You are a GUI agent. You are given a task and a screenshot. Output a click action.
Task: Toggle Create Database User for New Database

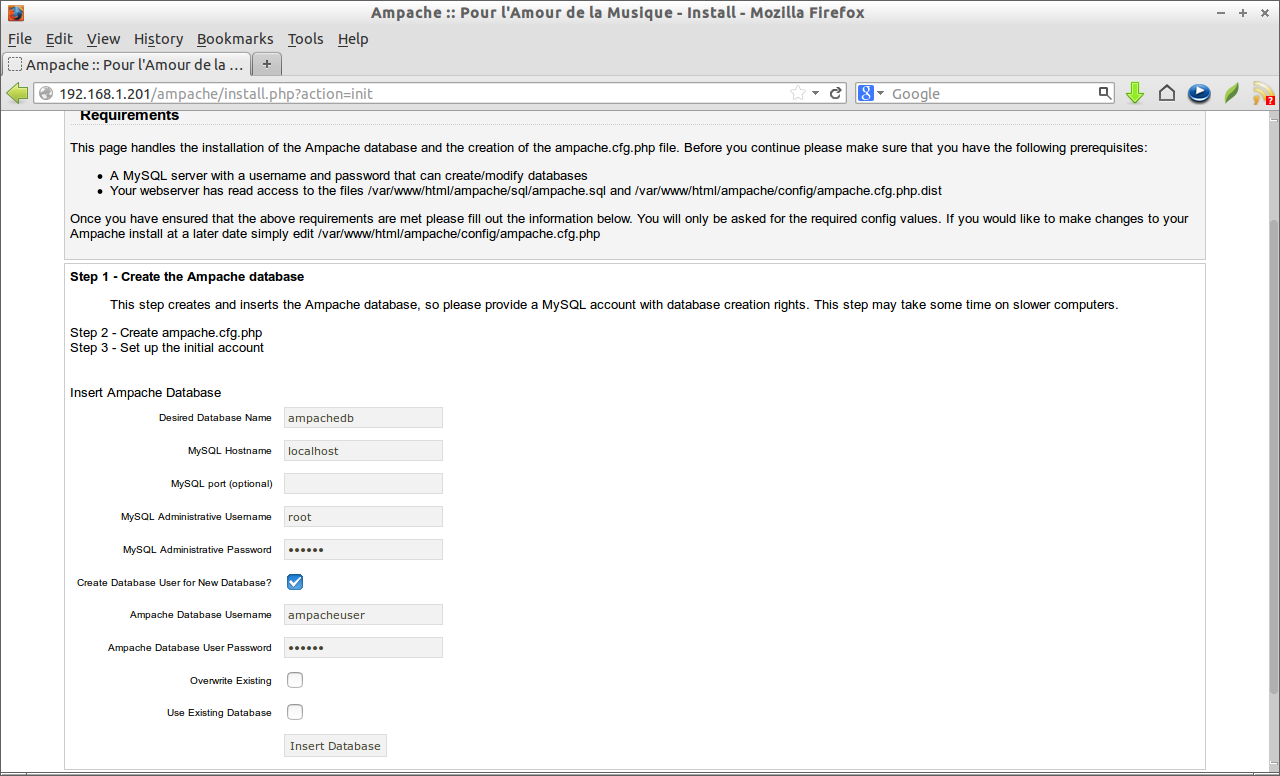coord(295,582)
